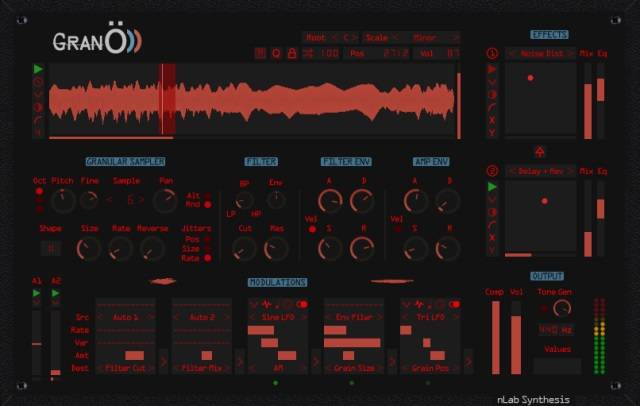
Task: Adjust the Comp output slider
Action: click(494, 336)
